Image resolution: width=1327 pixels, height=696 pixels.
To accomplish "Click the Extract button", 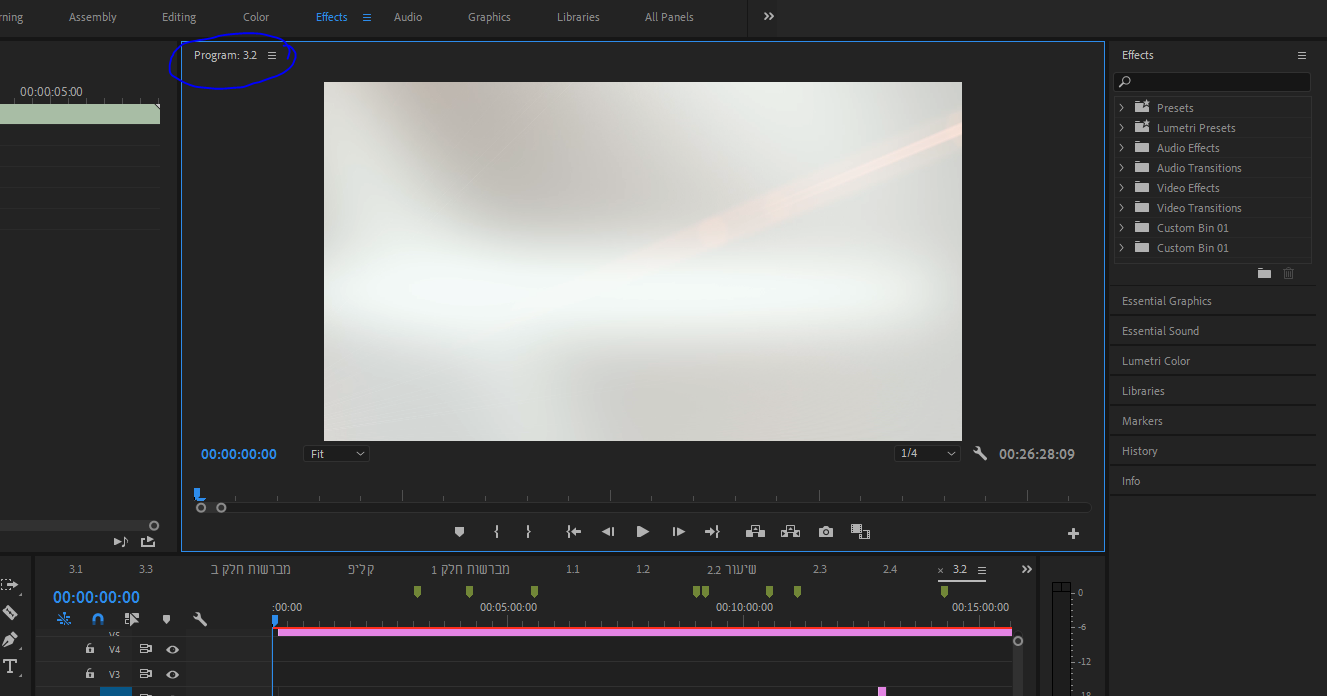I will (x=791, y=532).
